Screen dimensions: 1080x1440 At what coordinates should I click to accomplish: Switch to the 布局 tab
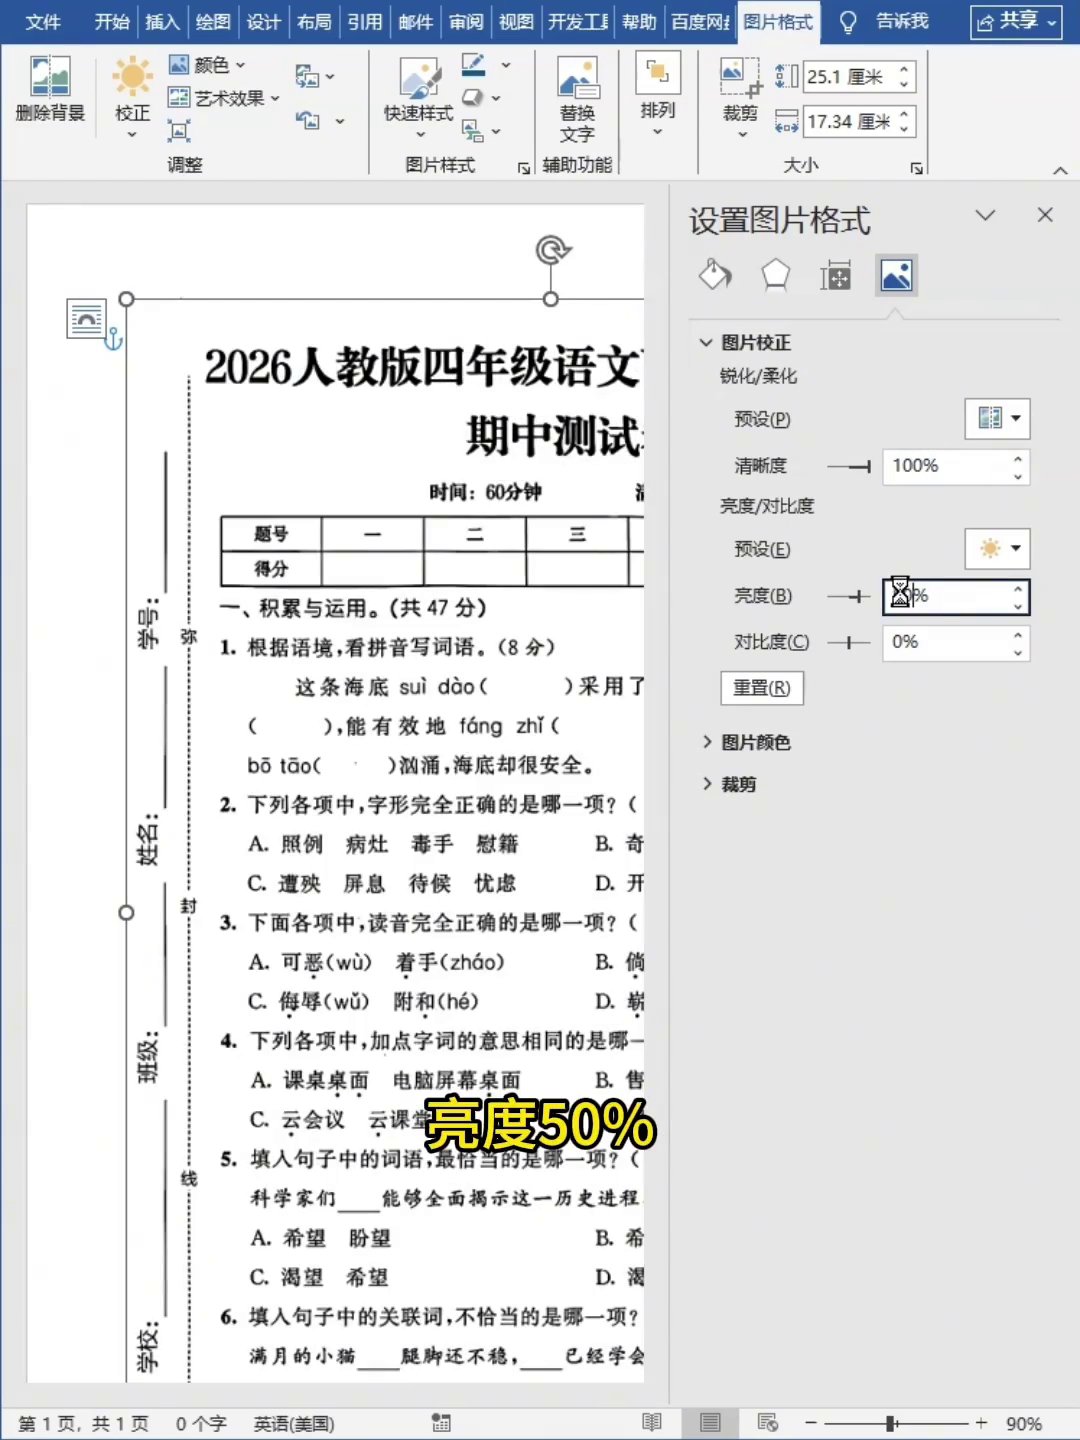point(314,22)
